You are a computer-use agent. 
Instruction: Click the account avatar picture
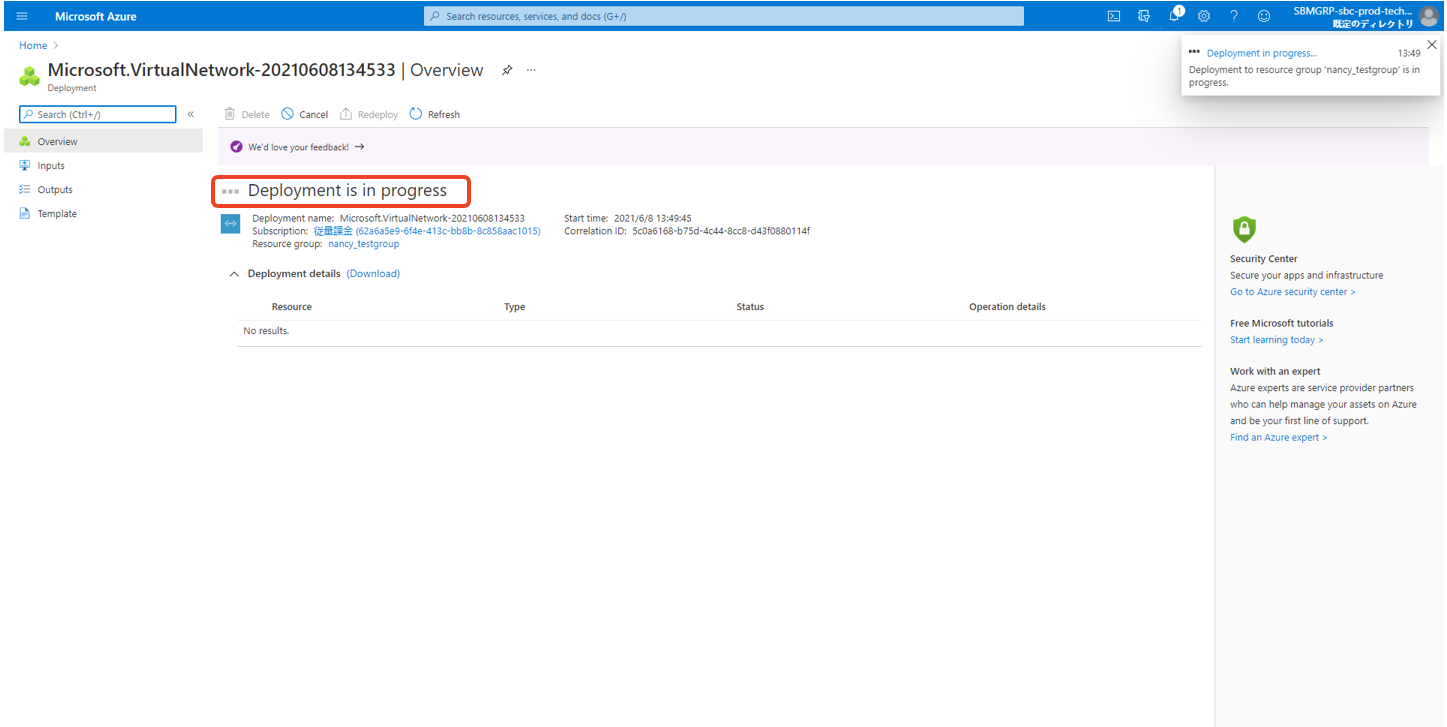click(1430, 16)
